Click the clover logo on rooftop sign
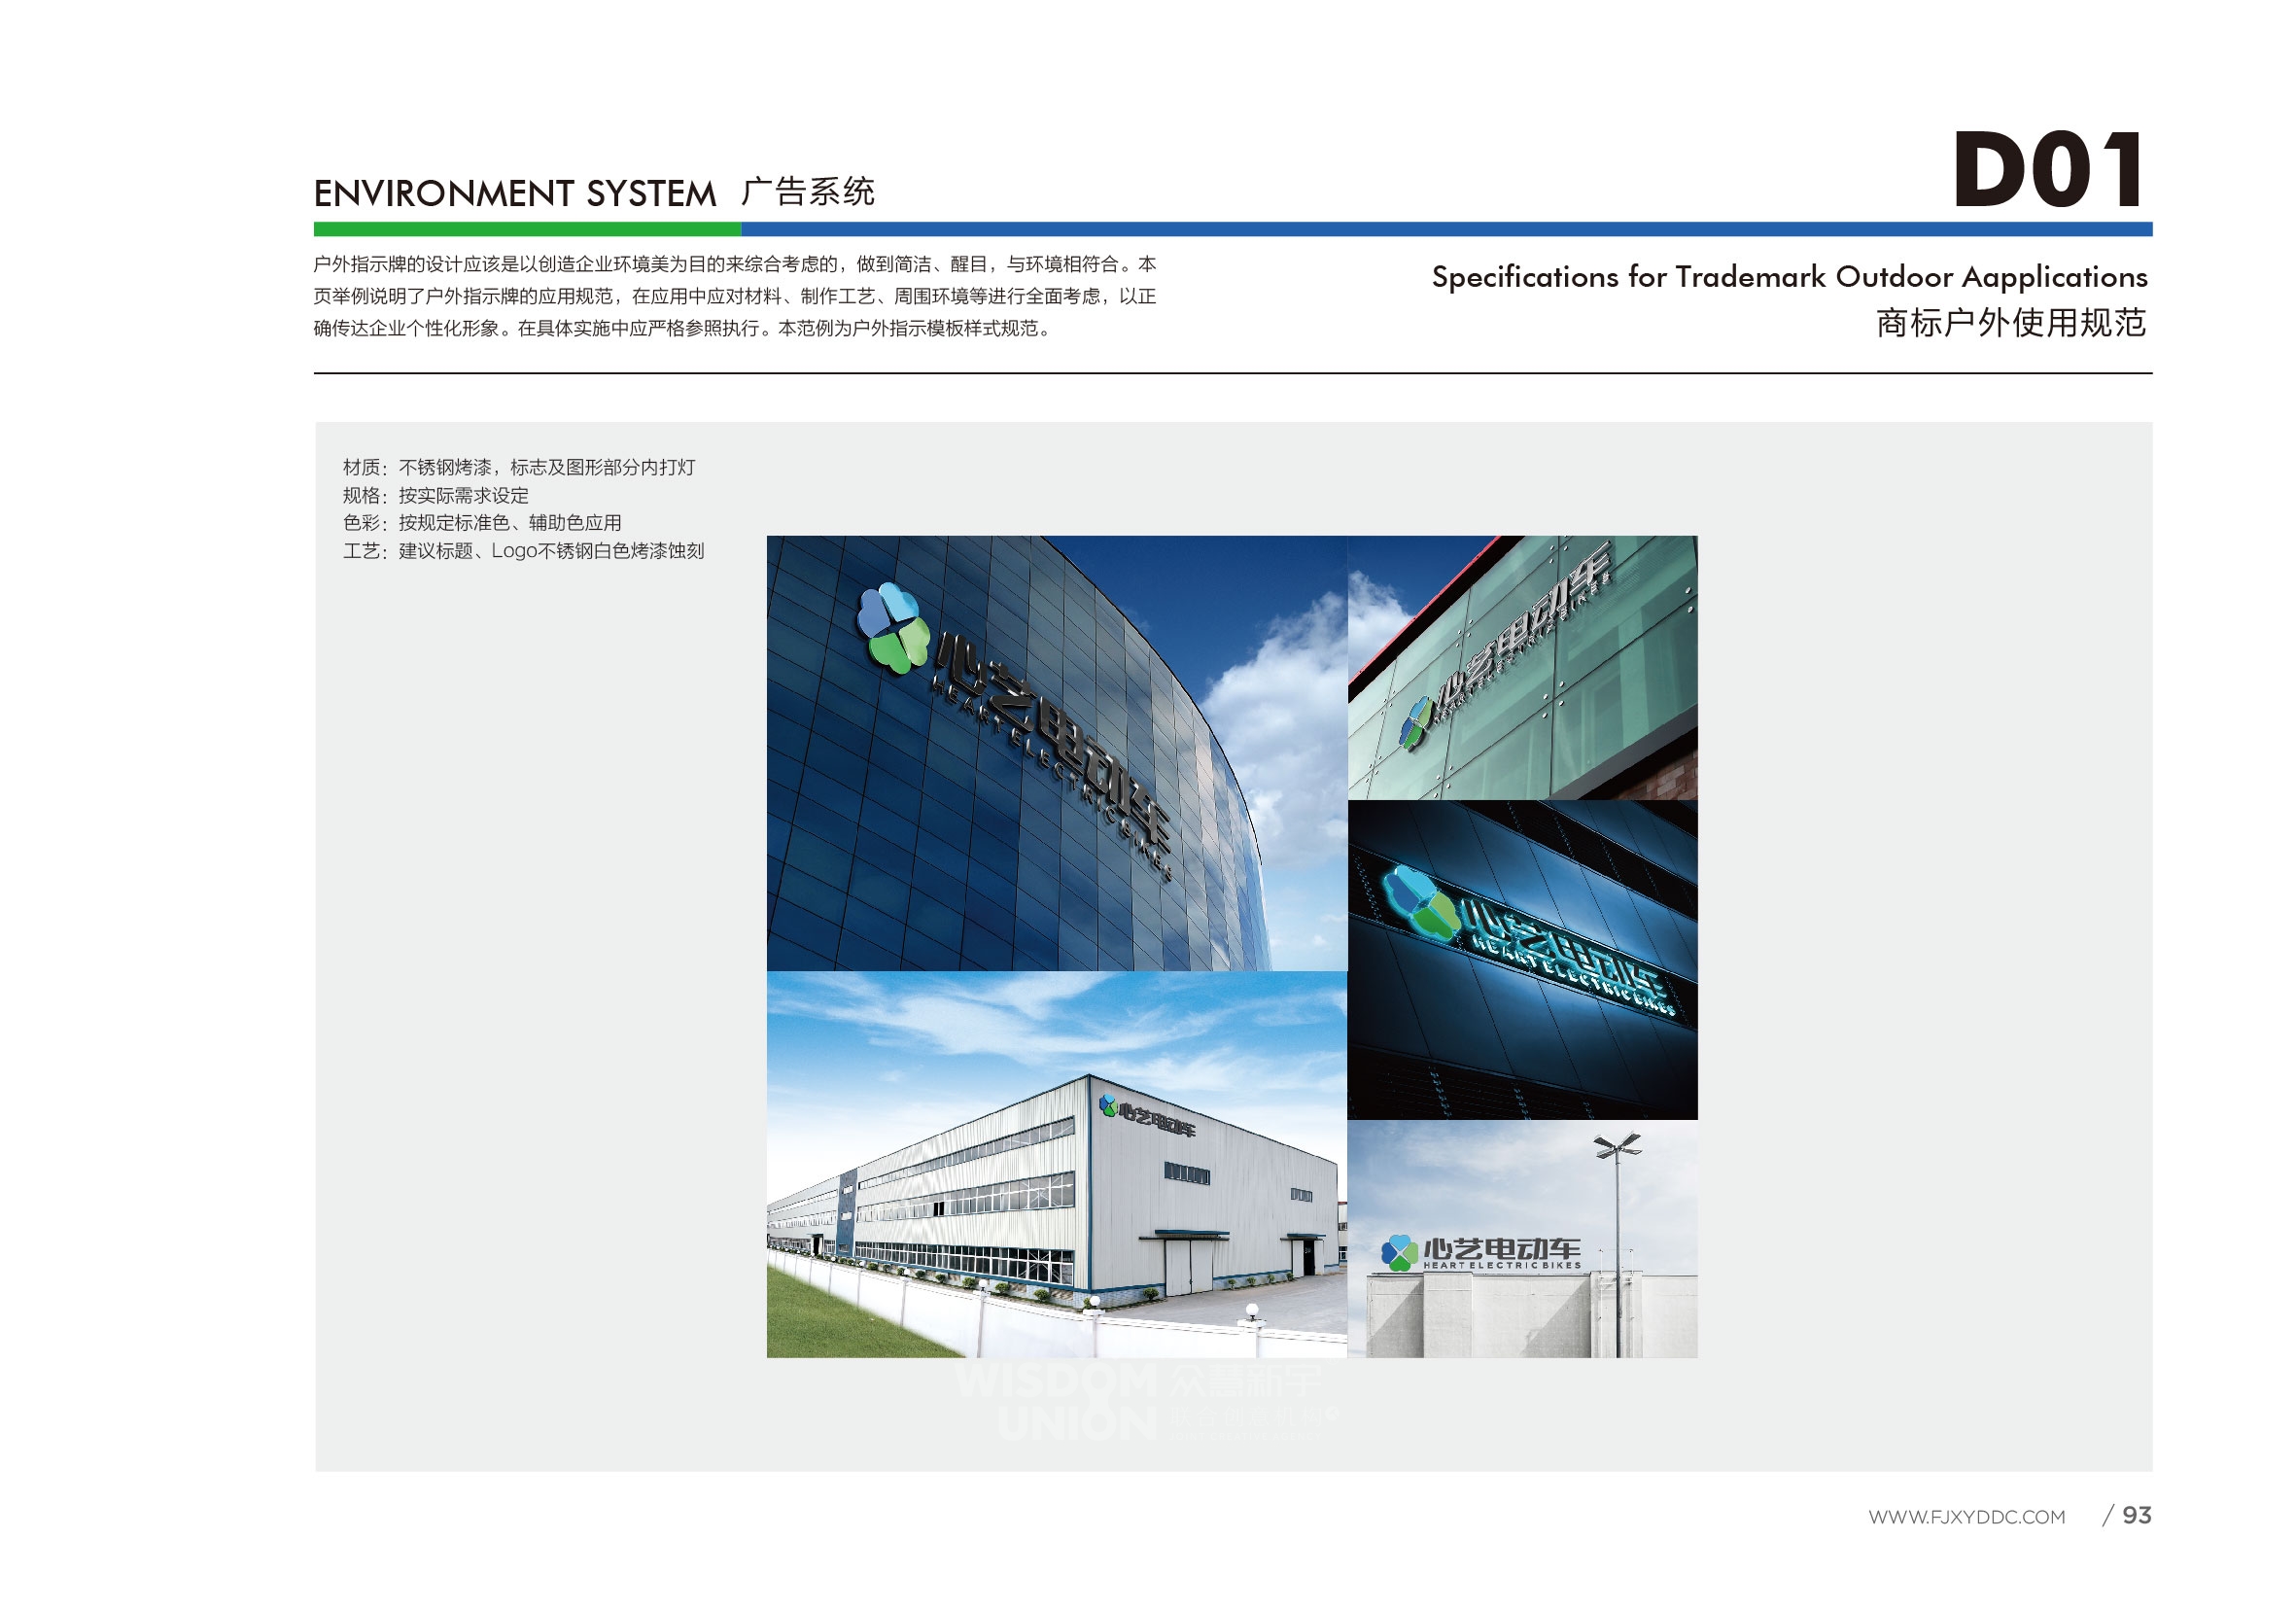The height and width of the screenshot is (1608, 2296). (1399, 1252)
